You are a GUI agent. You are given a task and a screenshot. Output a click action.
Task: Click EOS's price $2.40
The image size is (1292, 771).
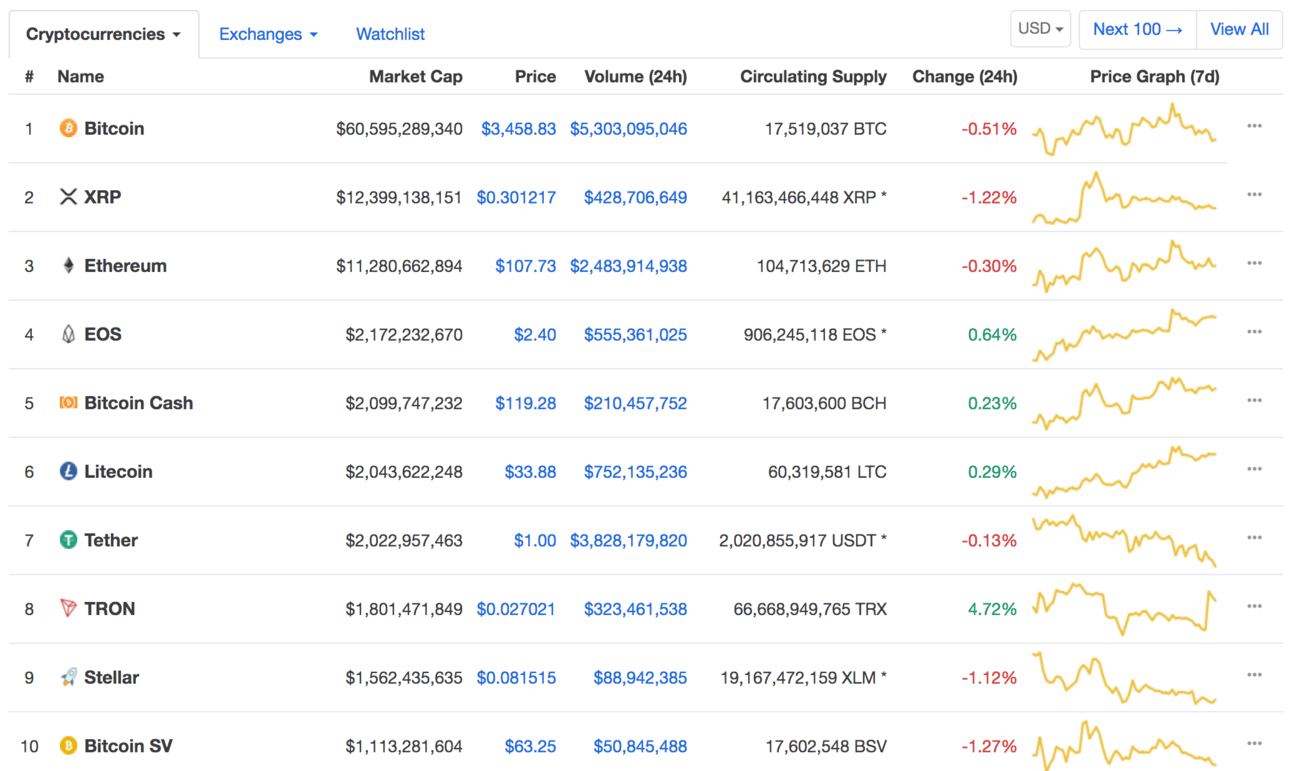coord(535,335)
